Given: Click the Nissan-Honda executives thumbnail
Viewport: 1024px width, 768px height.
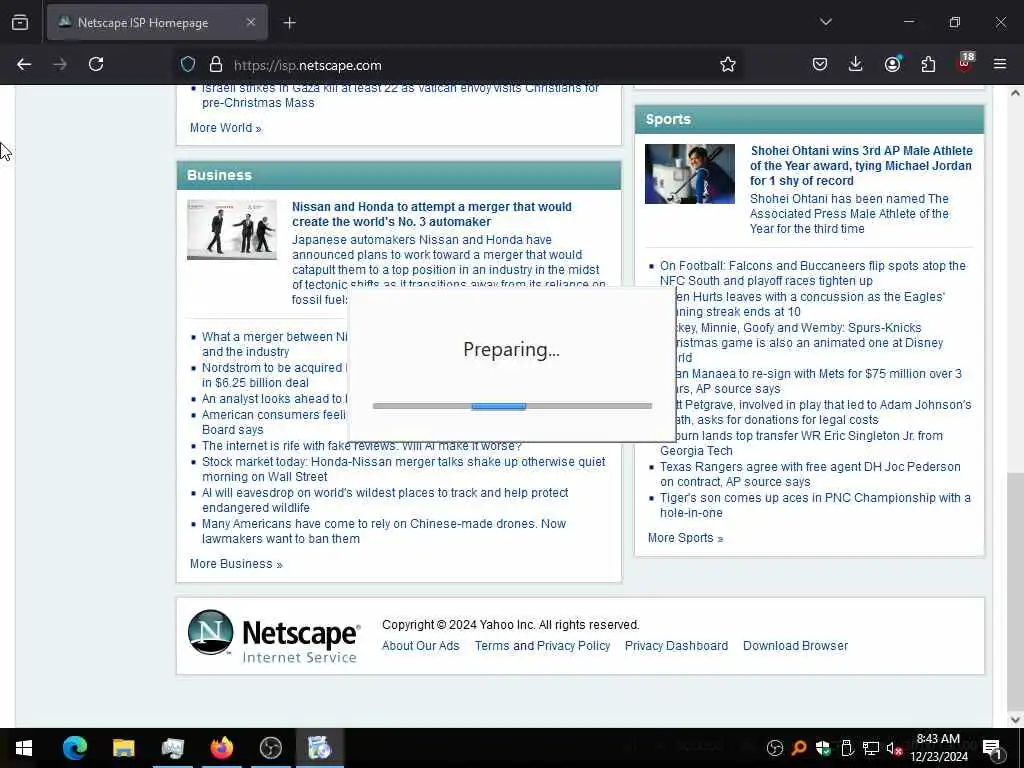Looking at the screenshot, I should pos(232,230).
